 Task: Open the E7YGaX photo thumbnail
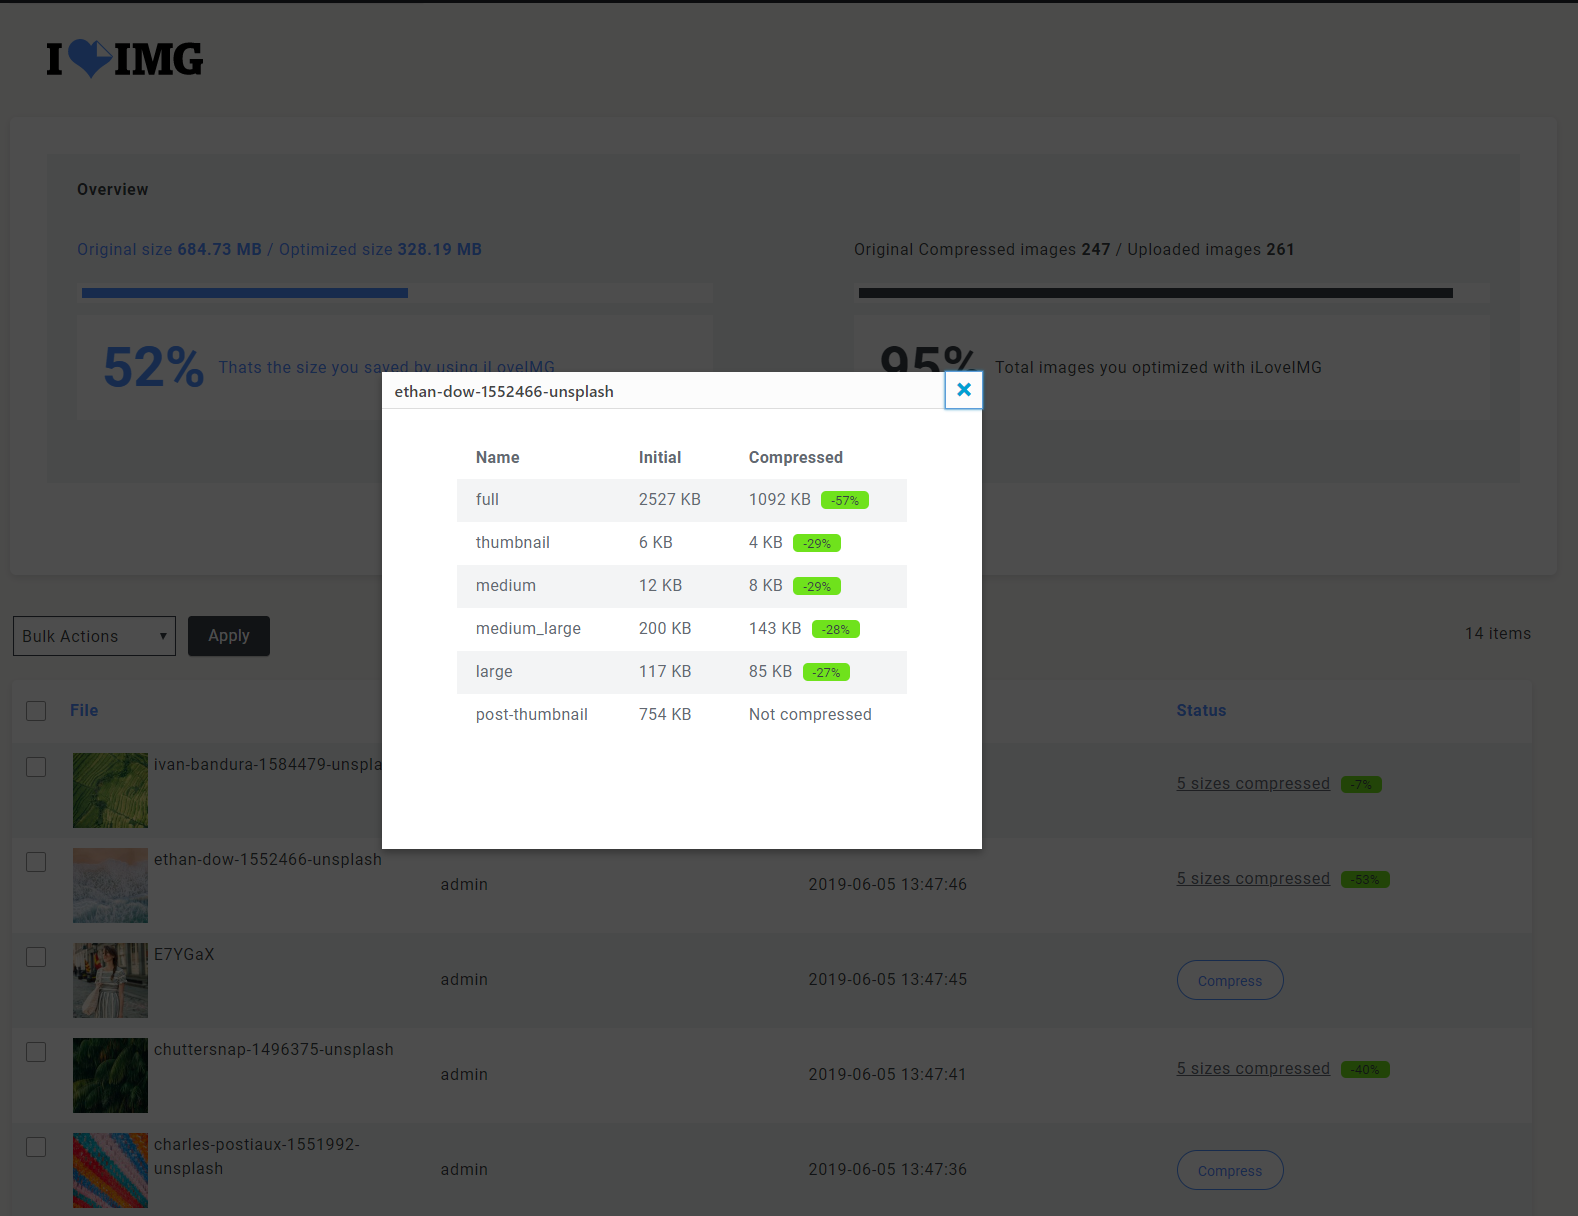point(110,980)
